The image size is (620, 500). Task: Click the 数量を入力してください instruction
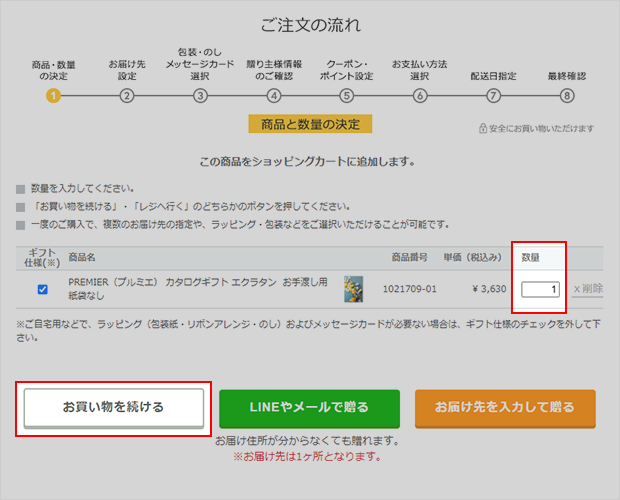82,189
